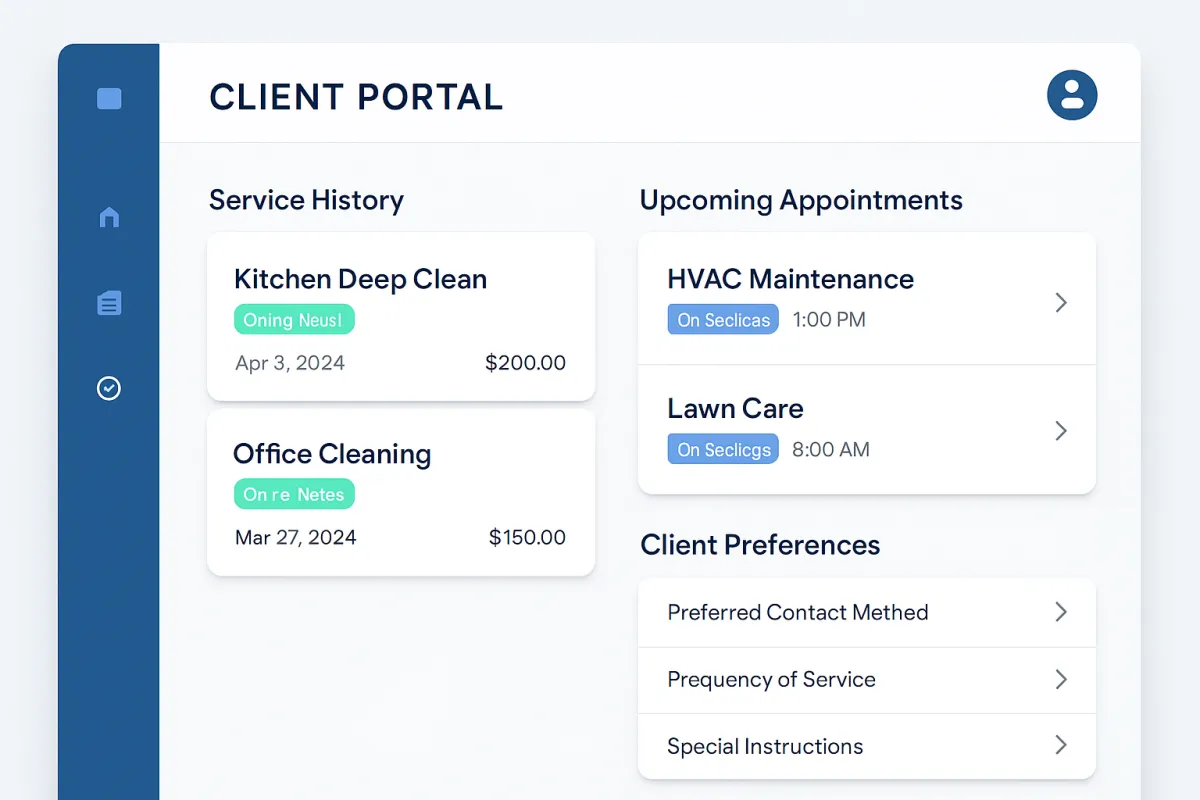Viewport: 1200px width, 800px height.
Task: Open the Kitchen Deep Clean card
Action: click(x=400, y=316)
